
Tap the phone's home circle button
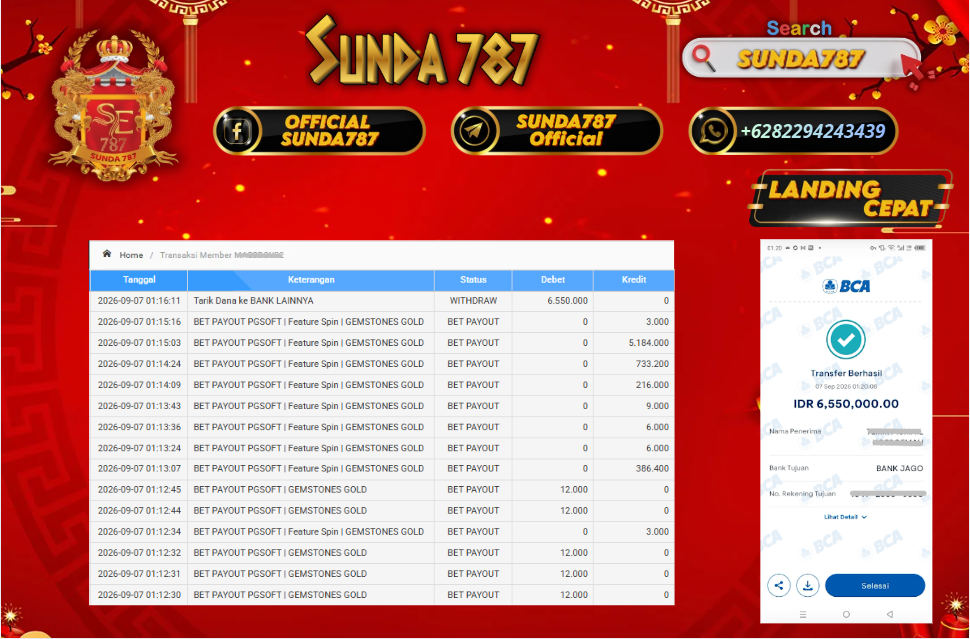pyautogui.click(x=846, y=614)
